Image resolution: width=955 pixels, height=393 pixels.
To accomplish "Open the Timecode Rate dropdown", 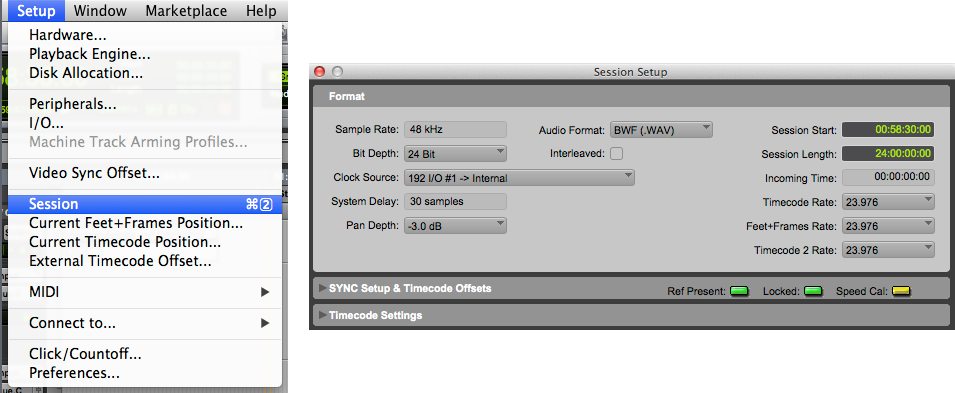I will tap(888, 202).
